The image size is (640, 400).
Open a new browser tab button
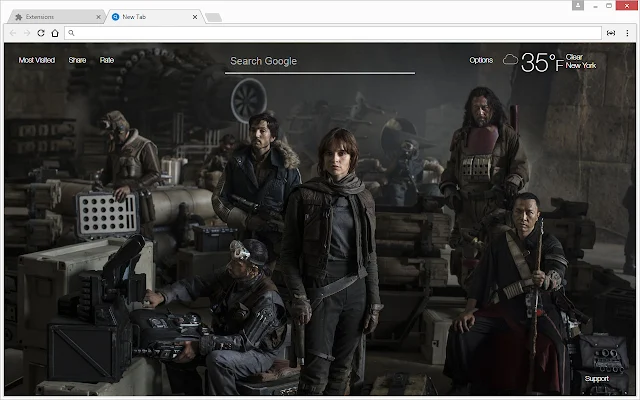pos(213,17)
